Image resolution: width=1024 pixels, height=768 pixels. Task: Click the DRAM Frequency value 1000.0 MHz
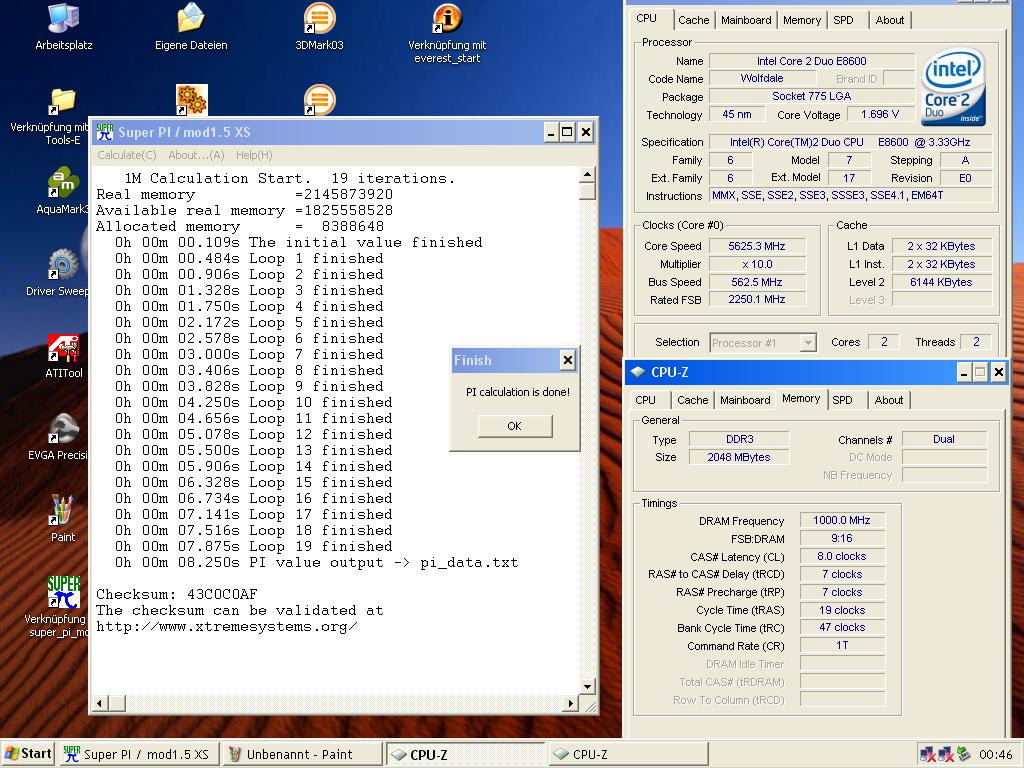pyautogui.click(x=842, y=520)
